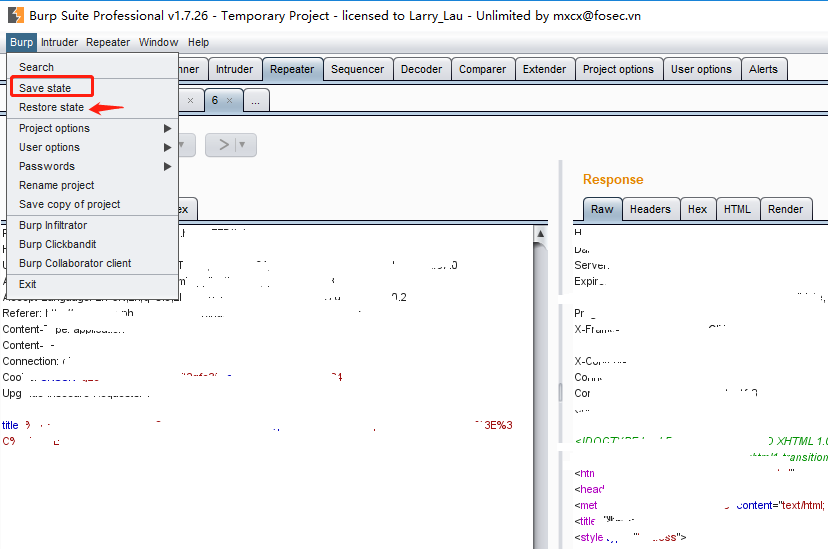The width and height of the screenshot is (828, 549).
Task: Click the Connection header line
Action: (x=36, y=361)
